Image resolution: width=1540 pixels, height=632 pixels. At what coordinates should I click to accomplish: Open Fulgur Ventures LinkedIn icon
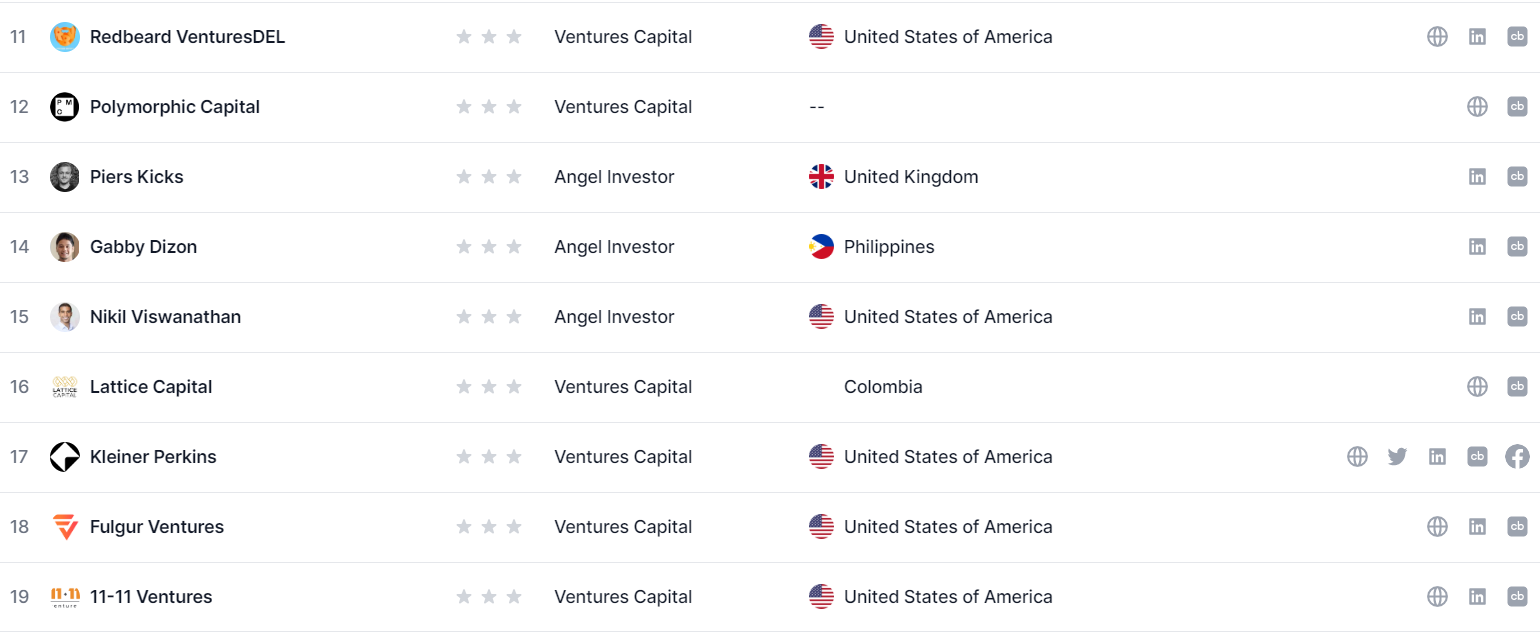[x=1477, y=527]
